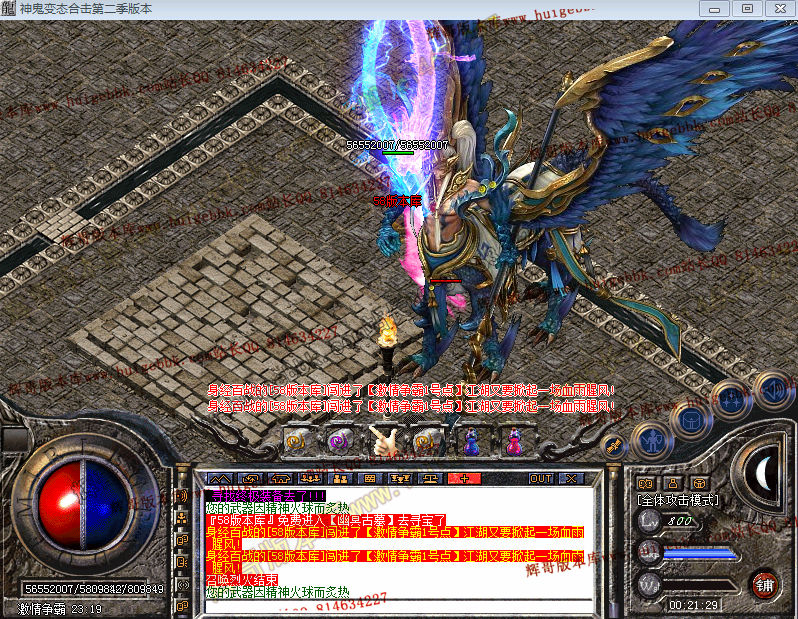Viewport: 798px width, 619px height.
Task: Toggle the third chat channel filter icon
Action: 182,540
